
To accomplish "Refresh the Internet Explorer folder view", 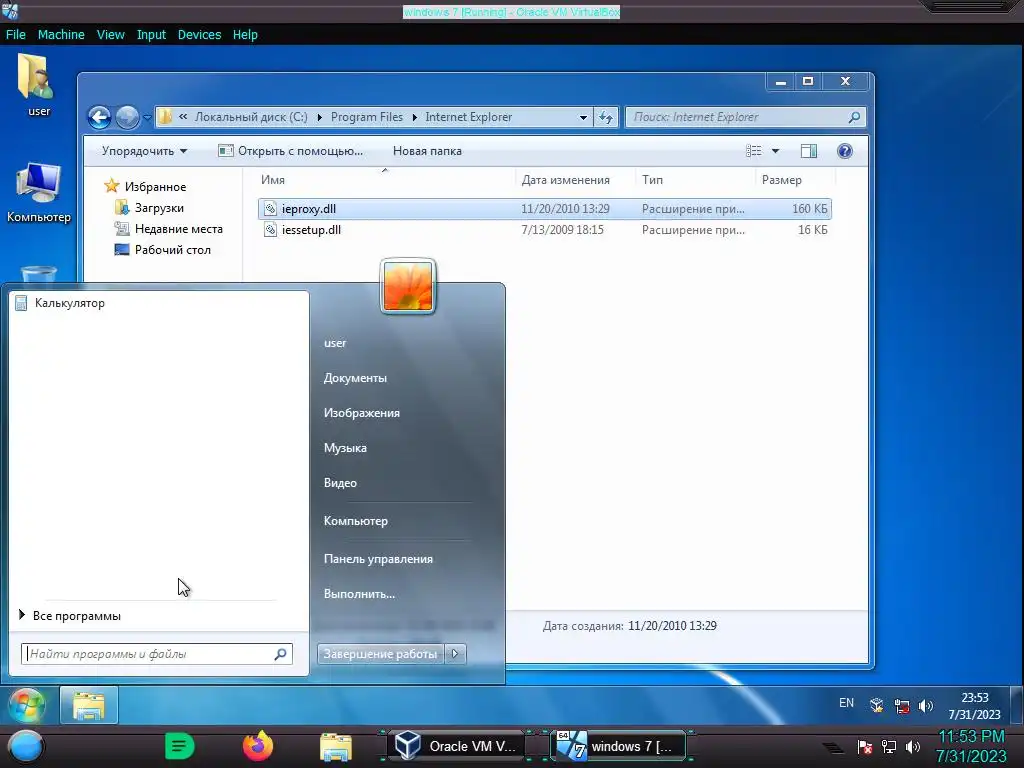I will coord(606,118).
